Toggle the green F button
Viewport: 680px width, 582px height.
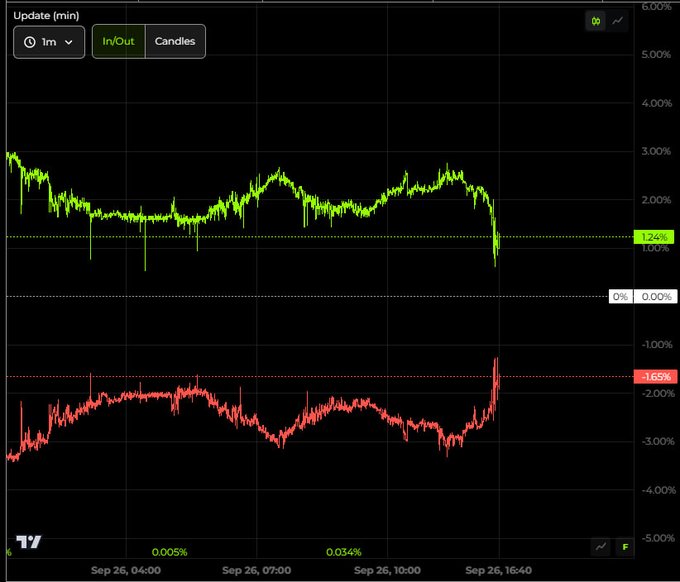pyautogui.click(x=625, y=546)
